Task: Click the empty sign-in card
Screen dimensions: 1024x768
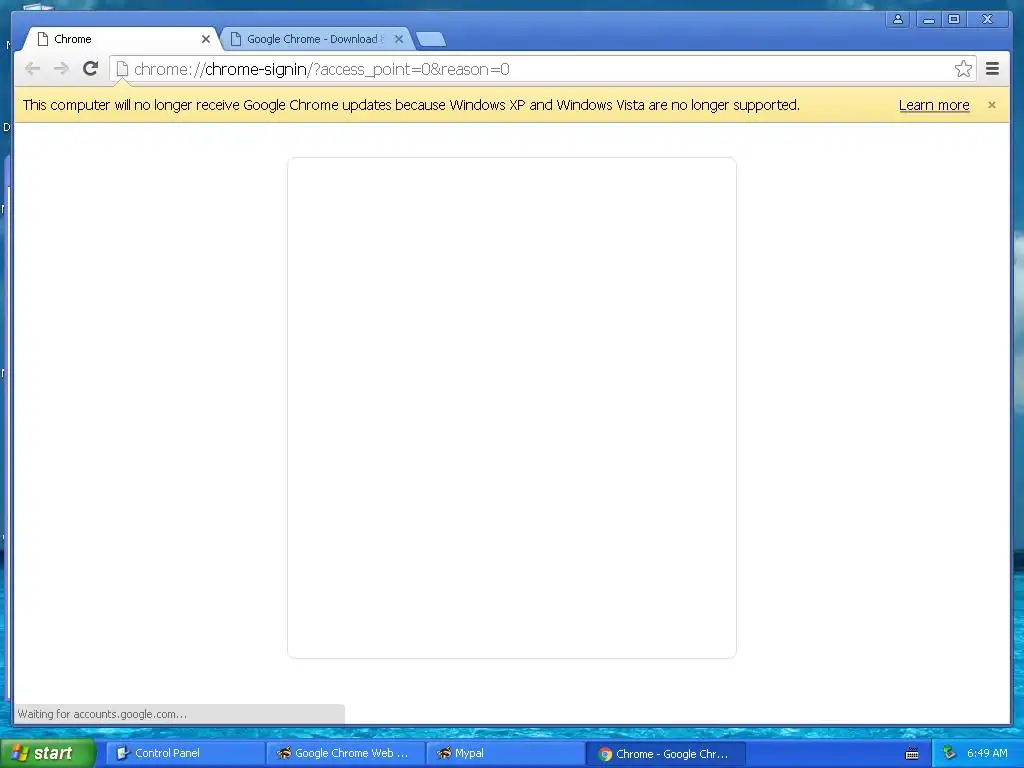Action: 512,408
